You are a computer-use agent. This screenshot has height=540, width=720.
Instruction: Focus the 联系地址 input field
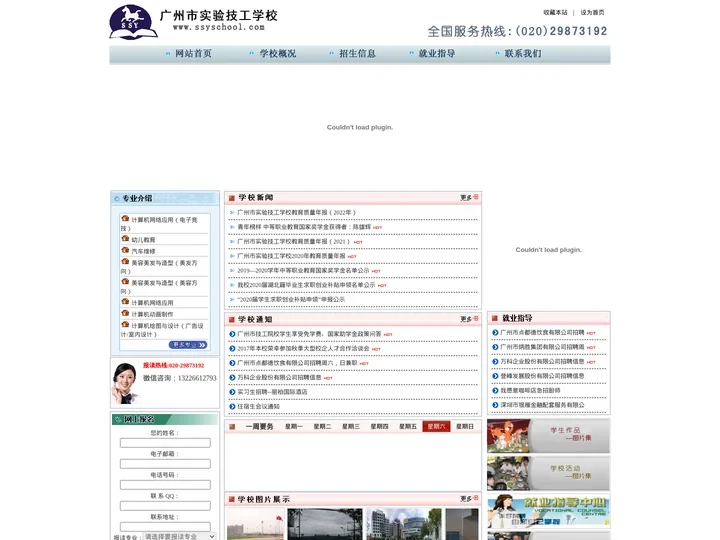click(165, 527)
